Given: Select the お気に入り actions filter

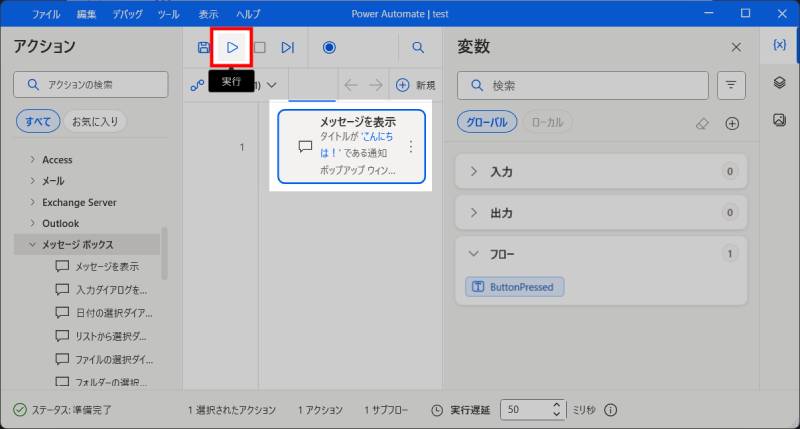Looking at the screenshot, I should 95,121.
